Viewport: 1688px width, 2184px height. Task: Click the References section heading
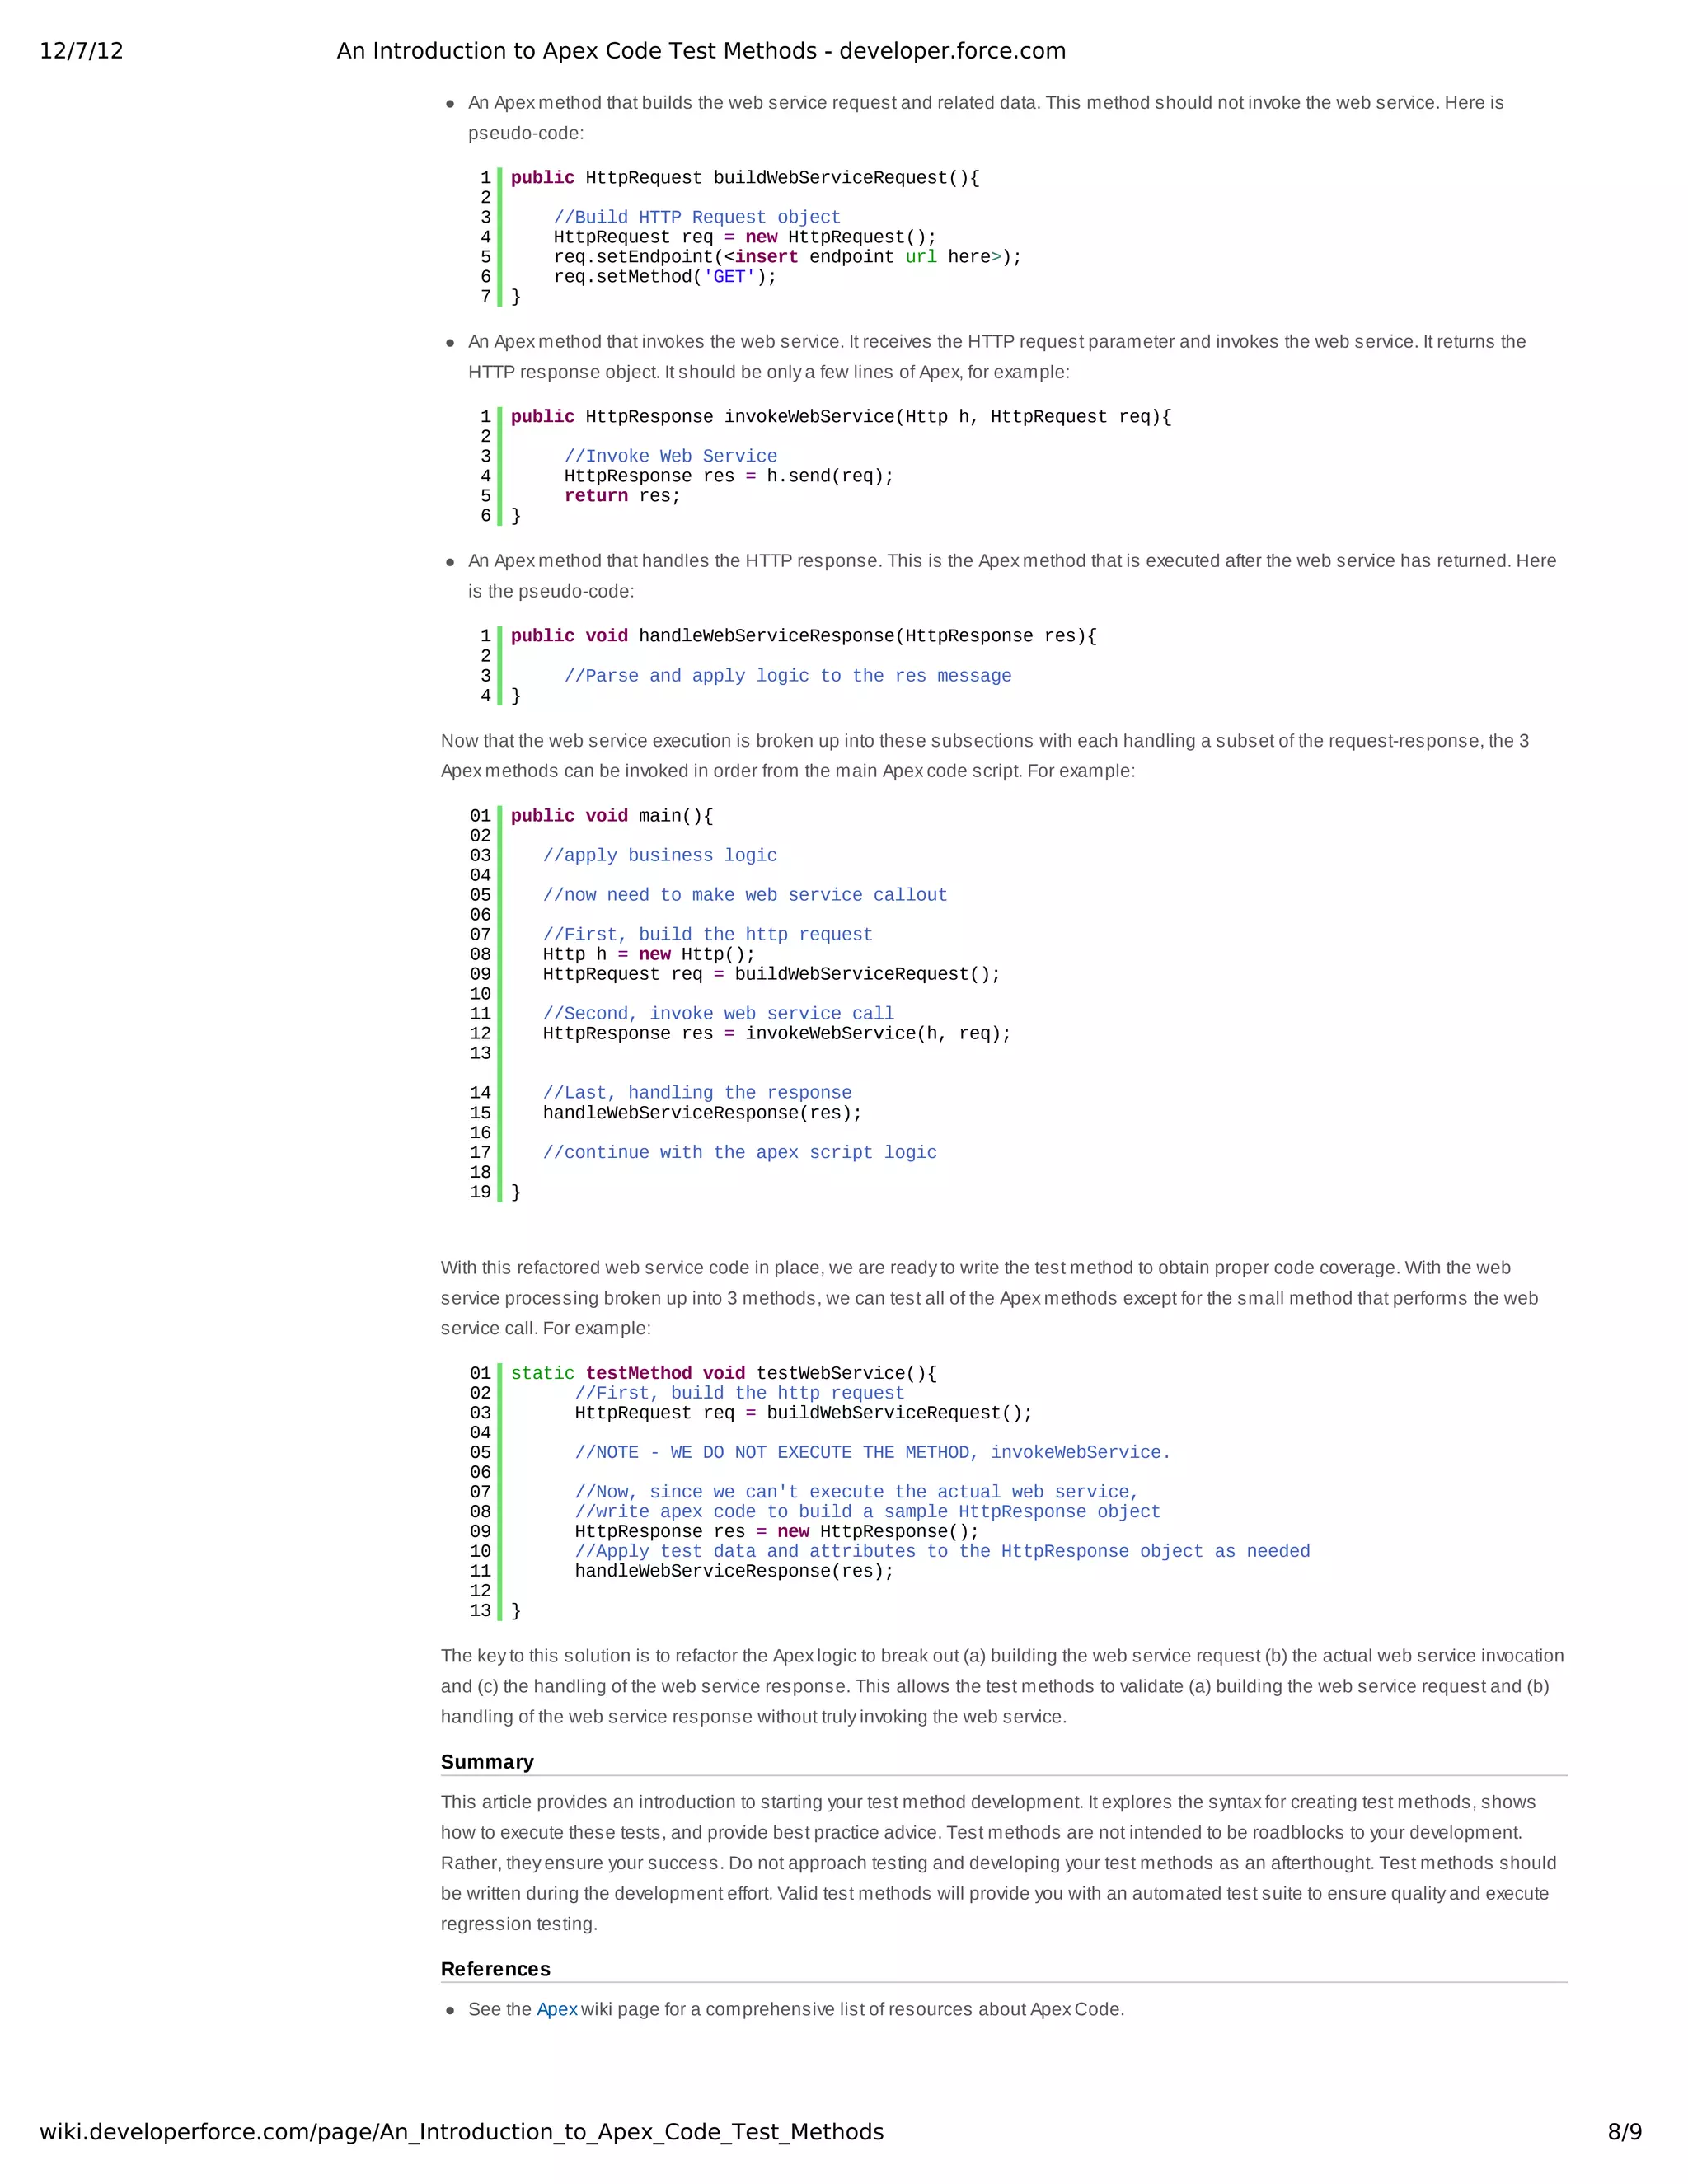coord(496,1969)
